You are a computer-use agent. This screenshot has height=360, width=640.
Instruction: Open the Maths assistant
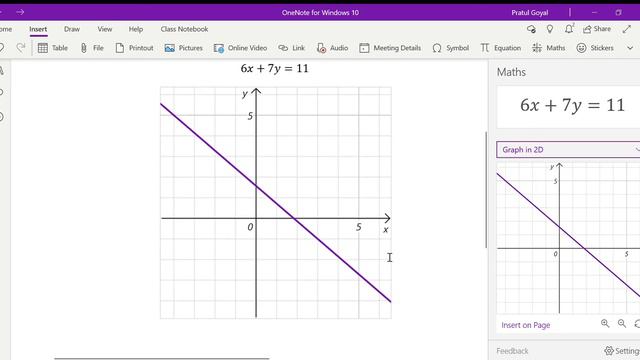pos(549,48)
